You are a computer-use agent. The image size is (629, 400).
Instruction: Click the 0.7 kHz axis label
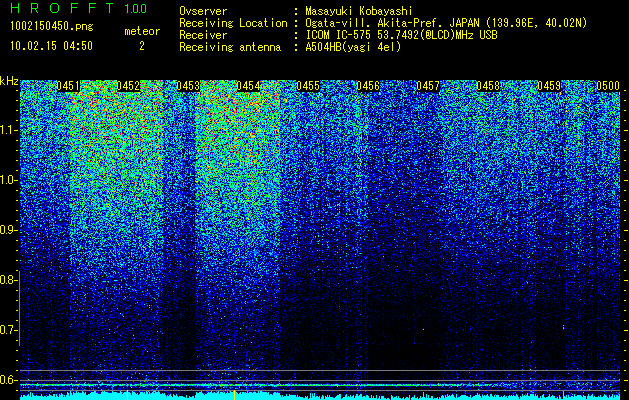point(8,330)
